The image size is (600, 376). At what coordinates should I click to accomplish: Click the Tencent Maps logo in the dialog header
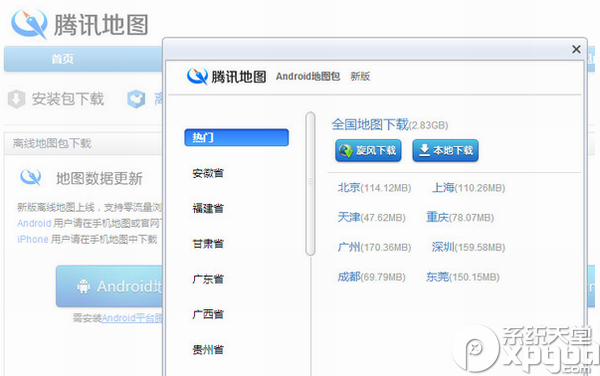(197, 76)
